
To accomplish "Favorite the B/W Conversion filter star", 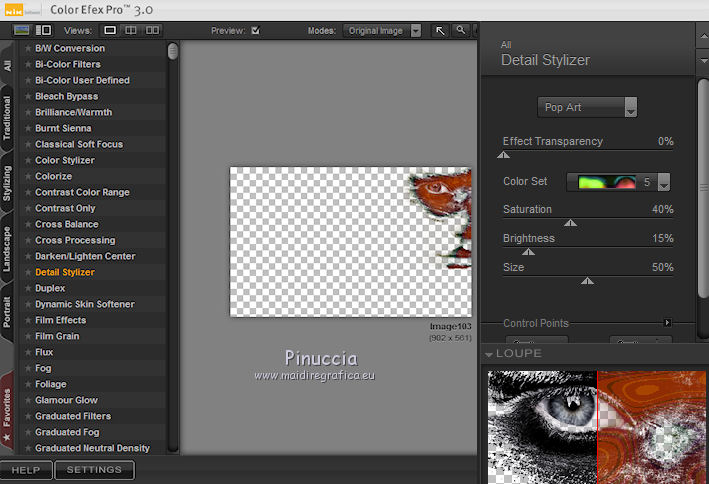I will click(x=28, y=48).
